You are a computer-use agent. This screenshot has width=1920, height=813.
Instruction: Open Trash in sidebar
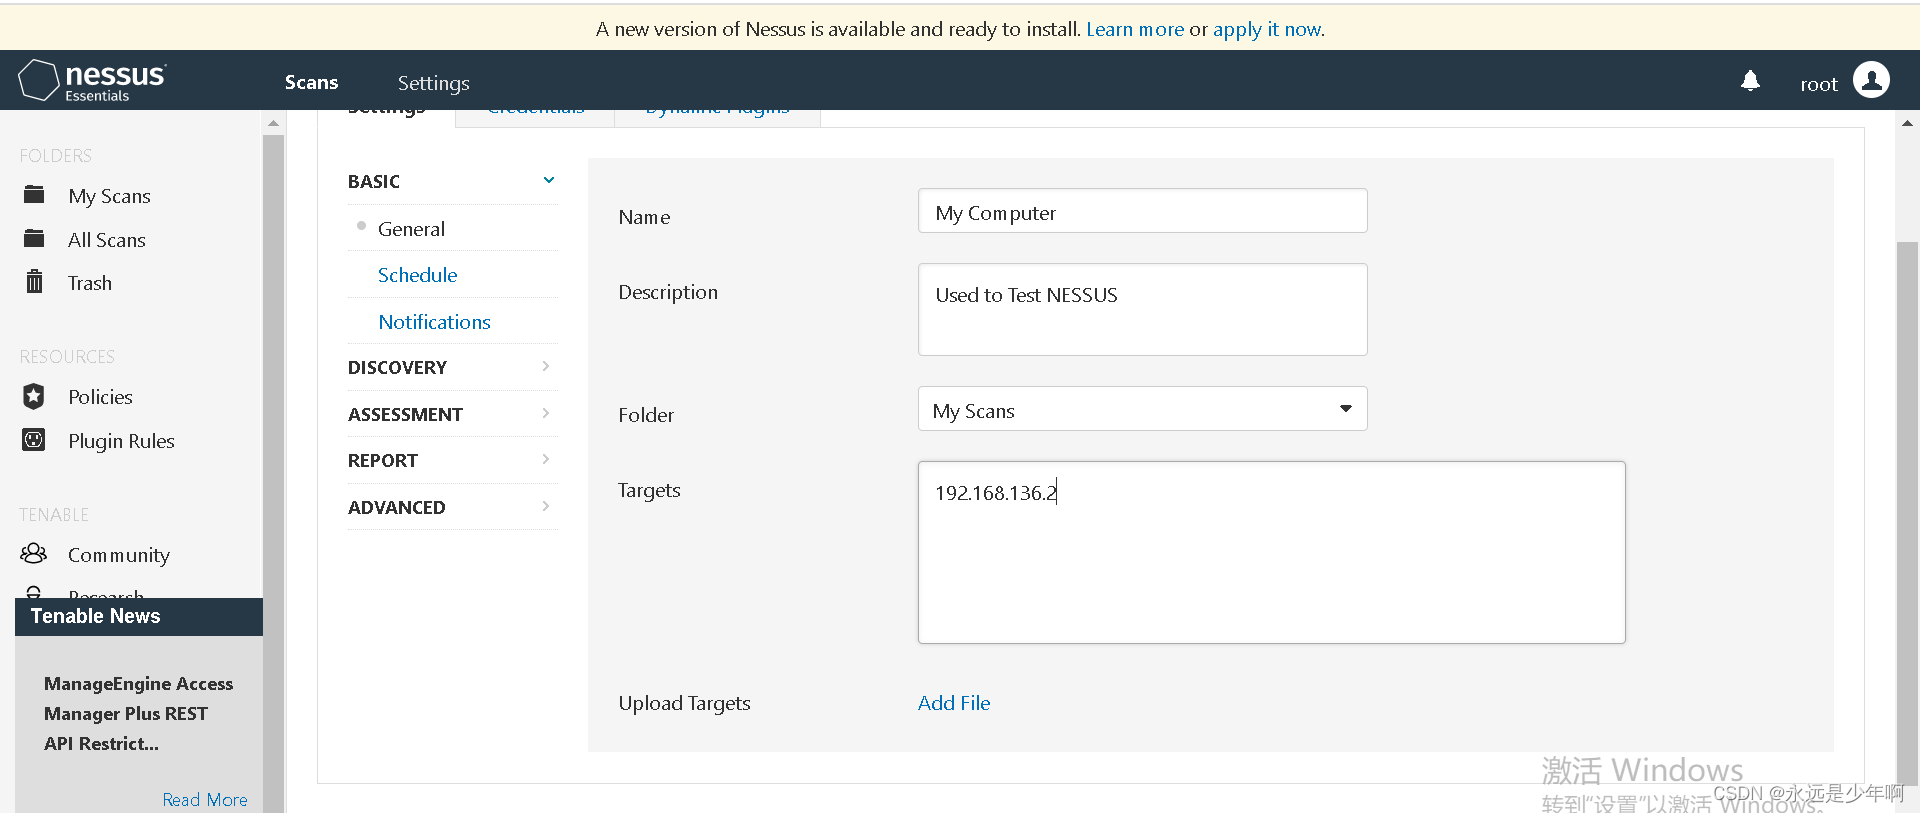click(x=90, y=283)
